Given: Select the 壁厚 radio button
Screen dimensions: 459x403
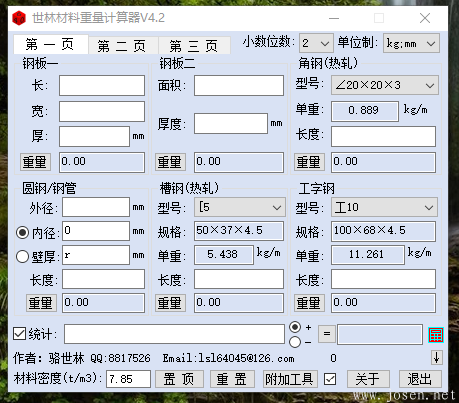Looking at the screenshot, I should [22, 256].
